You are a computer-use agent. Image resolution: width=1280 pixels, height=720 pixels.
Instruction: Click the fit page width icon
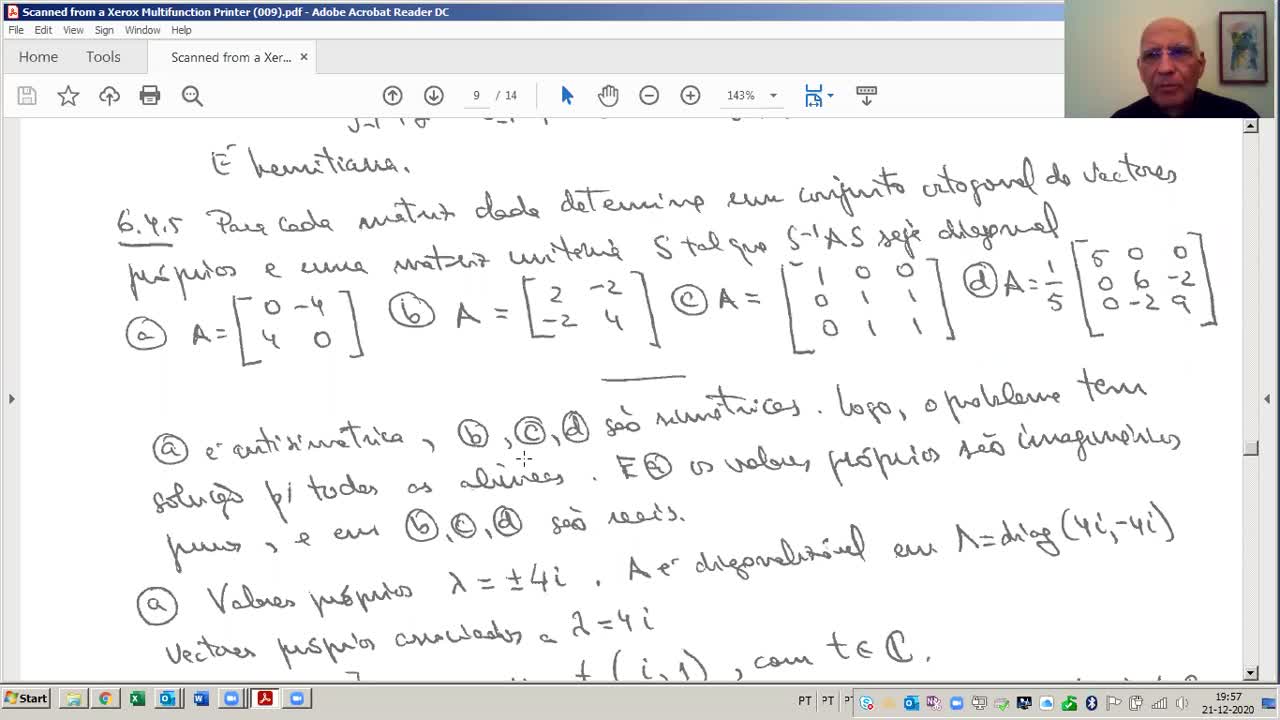pos(814,95)
